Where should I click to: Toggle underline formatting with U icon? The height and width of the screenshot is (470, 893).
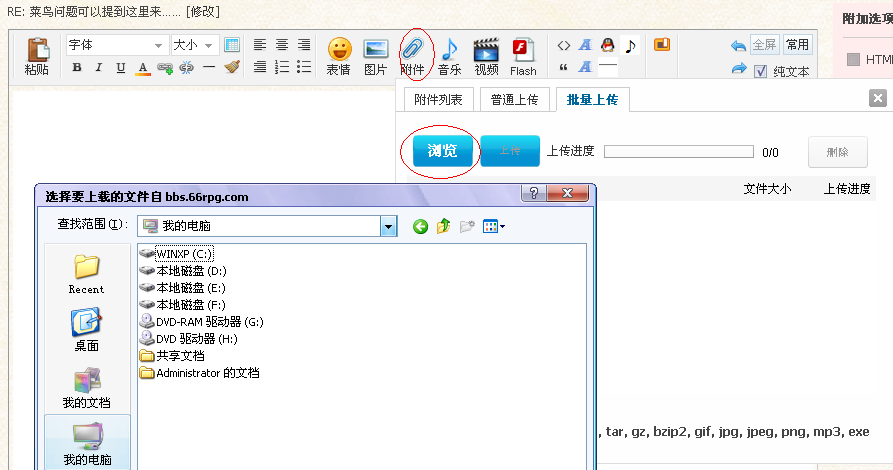click(121, 68)
